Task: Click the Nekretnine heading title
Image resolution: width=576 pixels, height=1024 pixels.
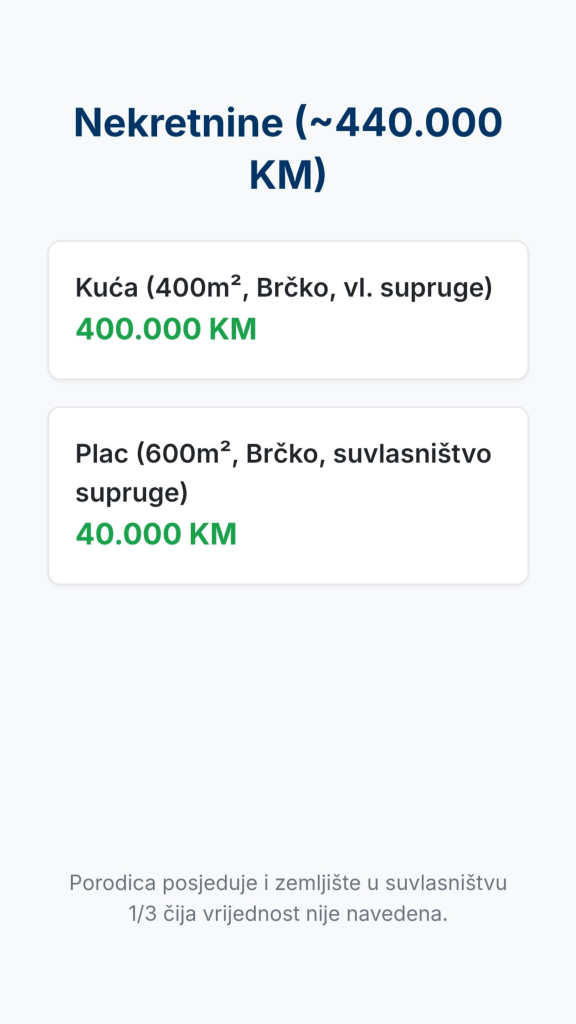Action: (x=288, y=148)
